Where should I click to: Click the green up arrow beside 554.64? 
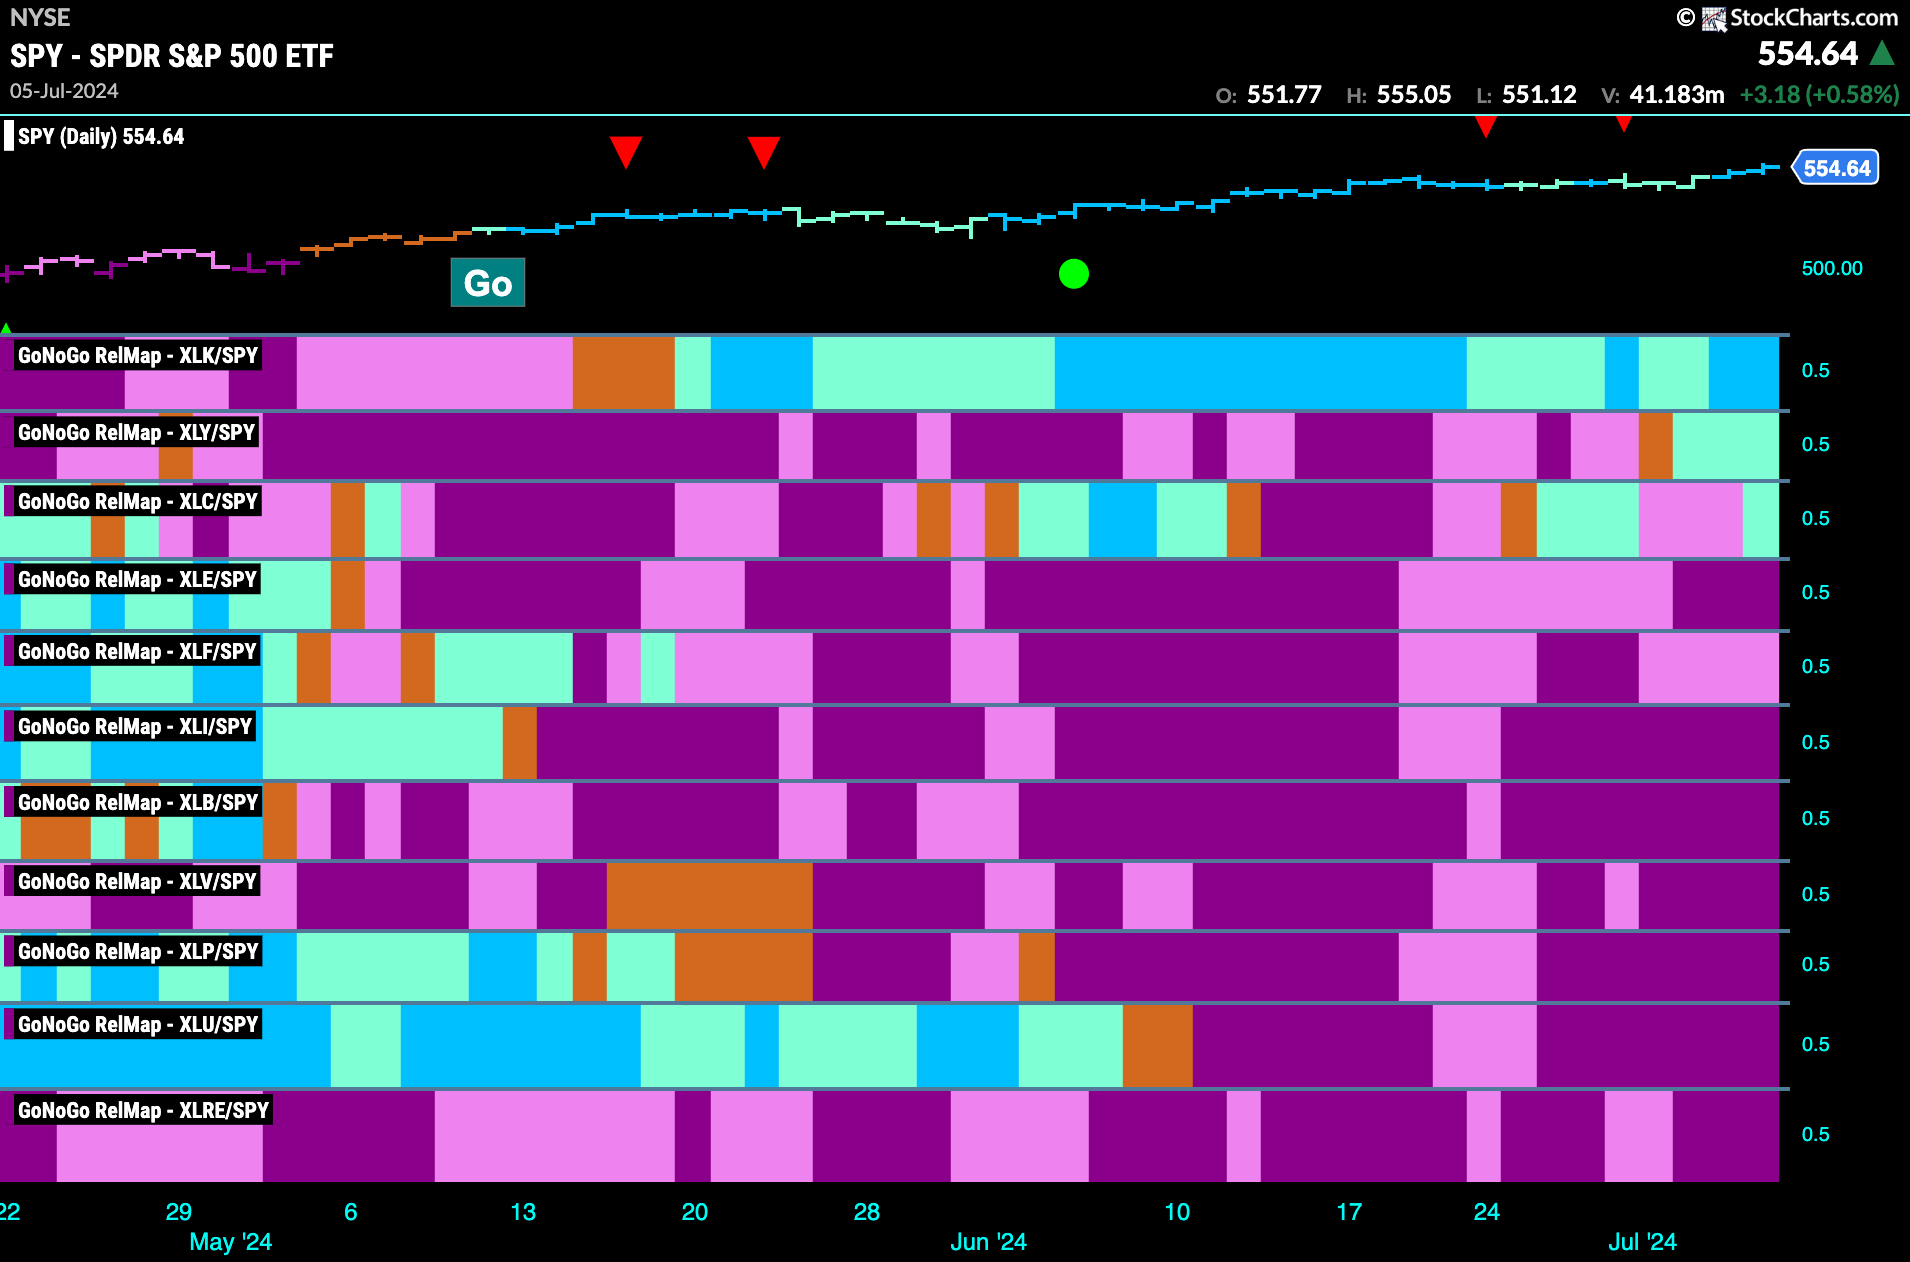(1883, 53)
